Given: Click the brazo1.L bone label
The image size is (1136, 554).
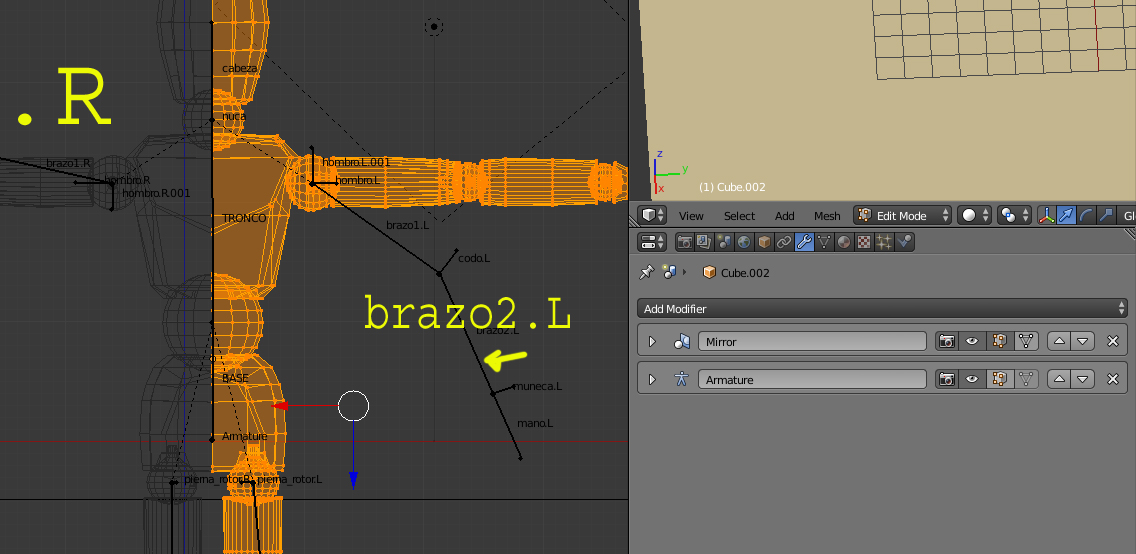Looking at the screenshot, I should pyautogui.click(x=407, y=225).
